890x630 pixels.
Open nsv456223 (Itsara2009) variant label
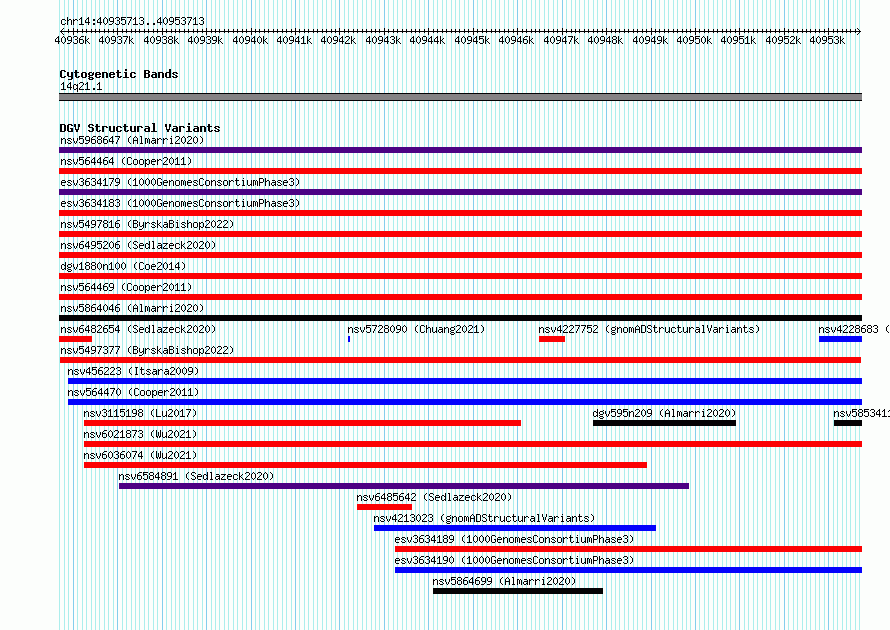[133, 371]
